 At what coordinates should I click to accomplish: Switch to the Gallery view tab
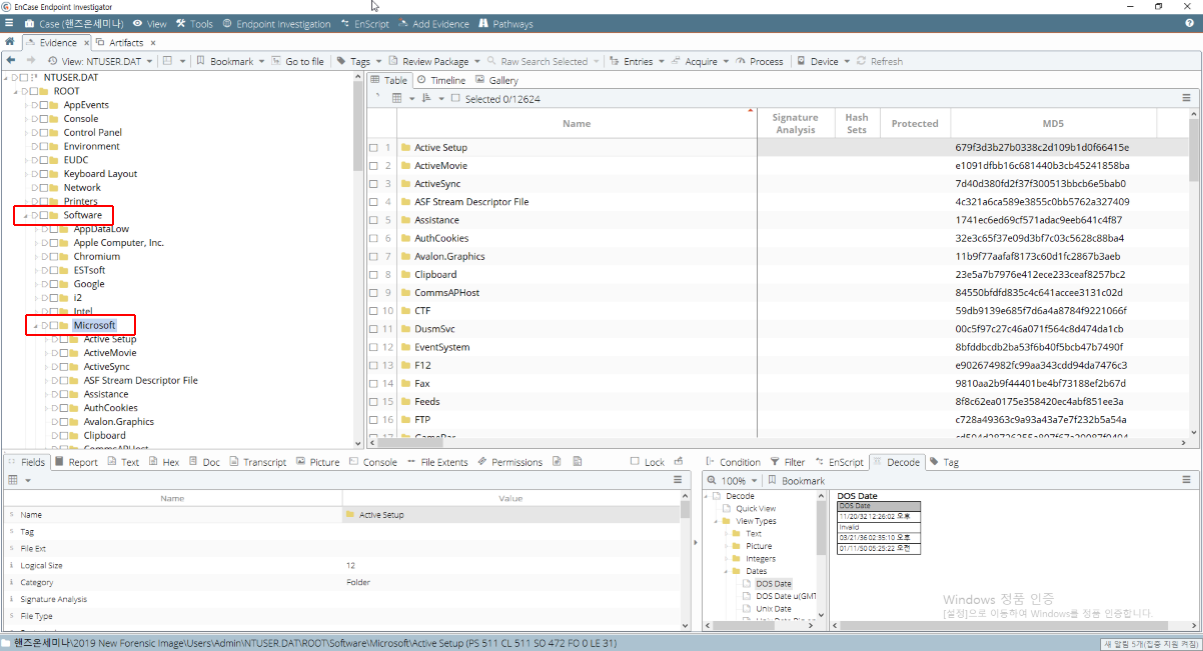497,80
